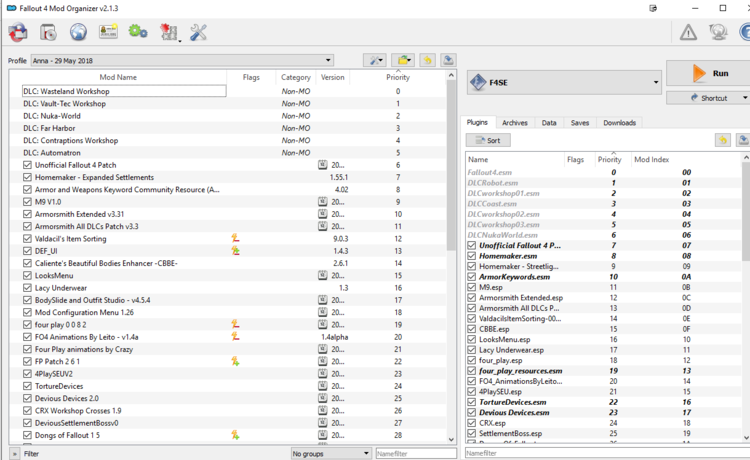
Task: Click the flag icon on DEF_UI row
Action: point(235,251)
